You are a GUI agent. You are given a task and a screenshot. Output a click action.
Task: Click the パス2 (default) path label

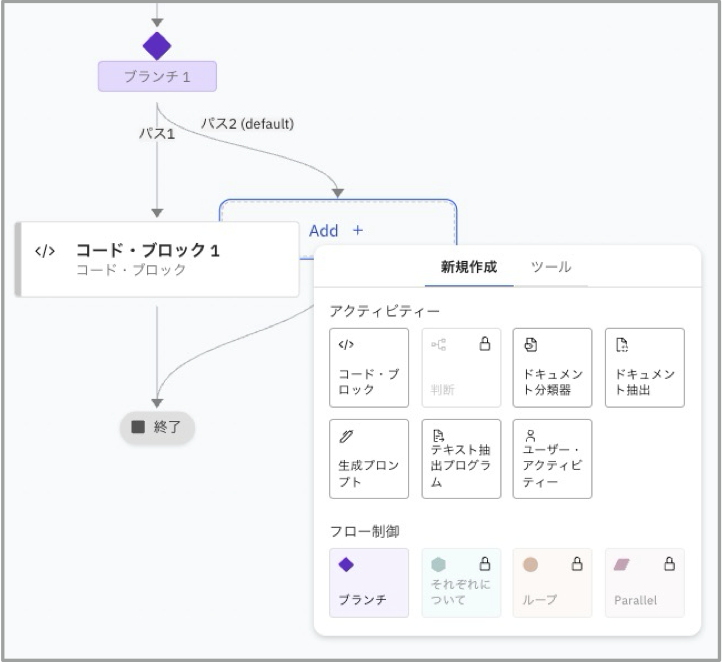(x=247, y=124)
